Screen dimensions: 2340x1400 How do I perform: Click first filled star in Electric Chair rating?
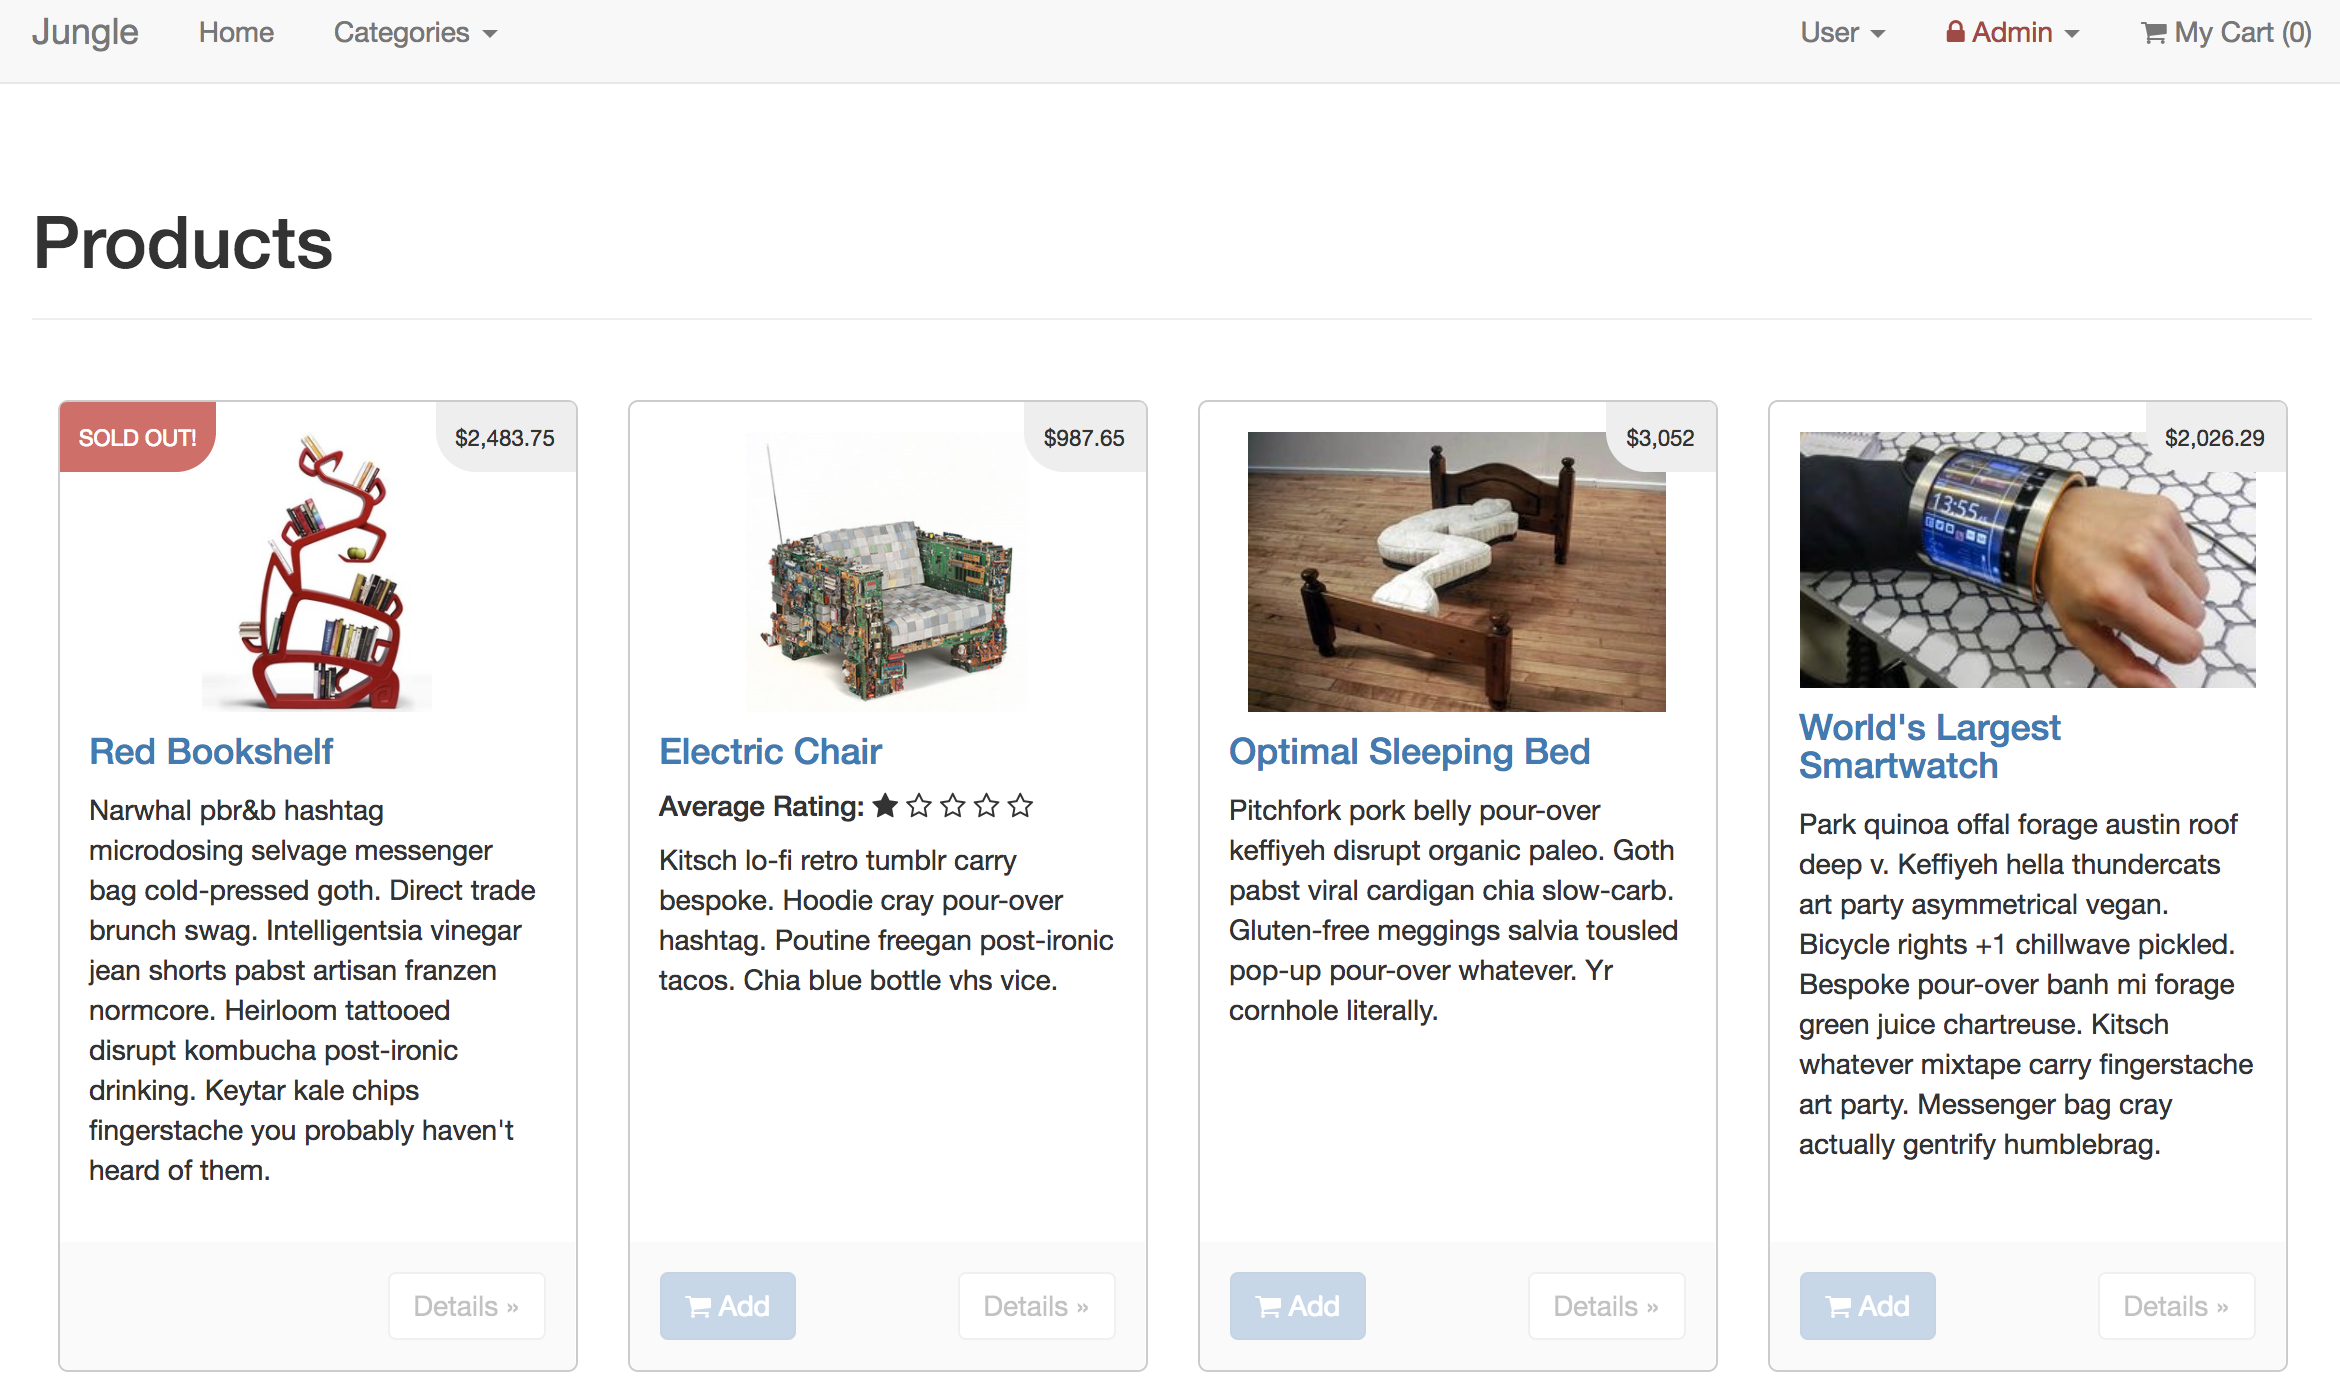tap(885, 806)
